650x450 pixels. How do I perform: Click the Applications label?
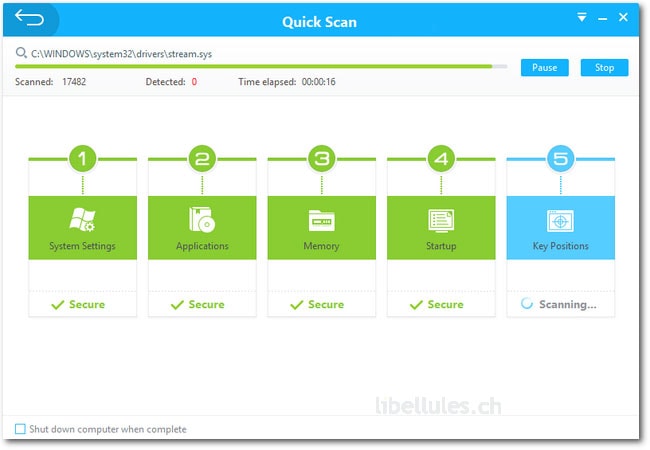202,246
